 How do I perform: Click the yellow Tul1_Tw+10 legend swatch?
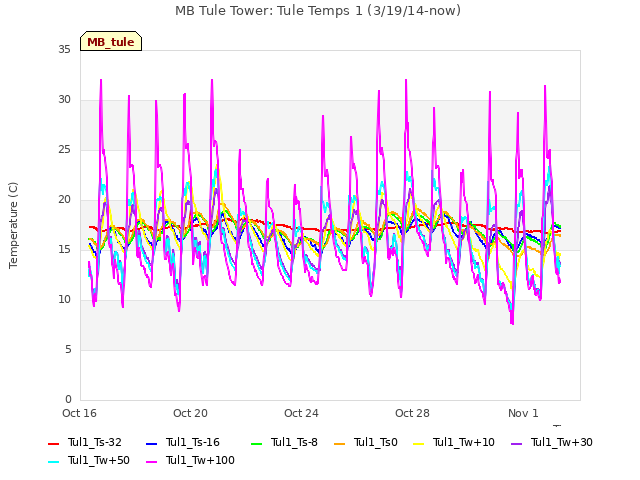[419, 444]
